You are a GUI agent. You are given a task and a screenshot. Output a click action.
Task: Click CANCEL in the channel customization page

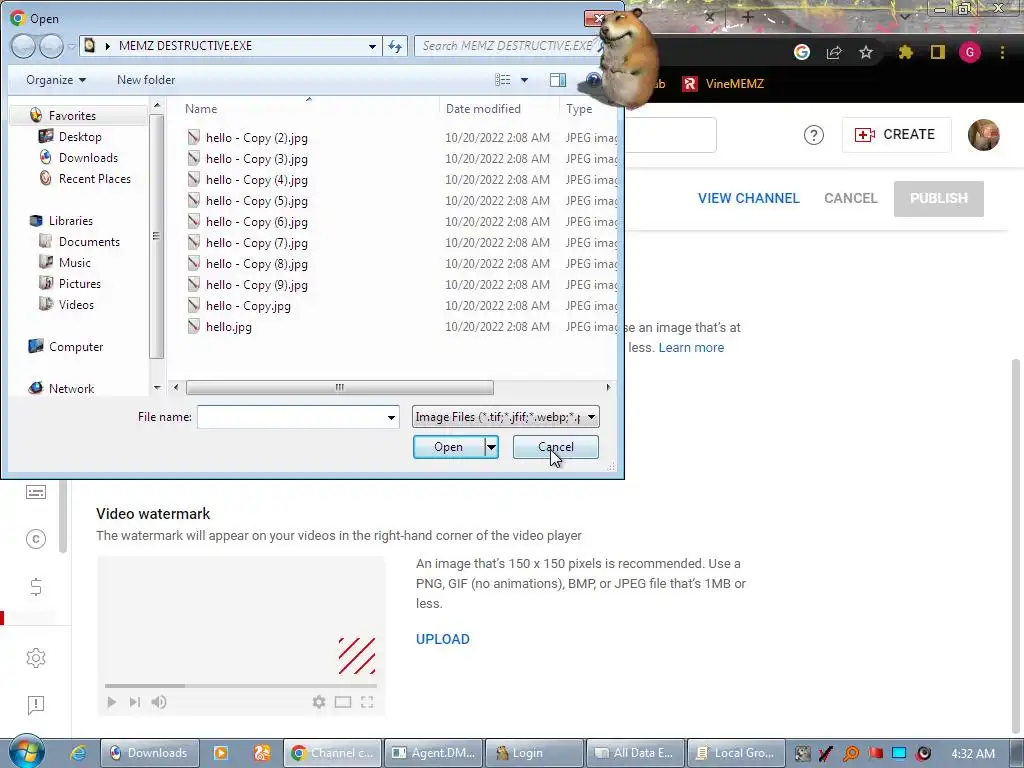click(850, 199)
